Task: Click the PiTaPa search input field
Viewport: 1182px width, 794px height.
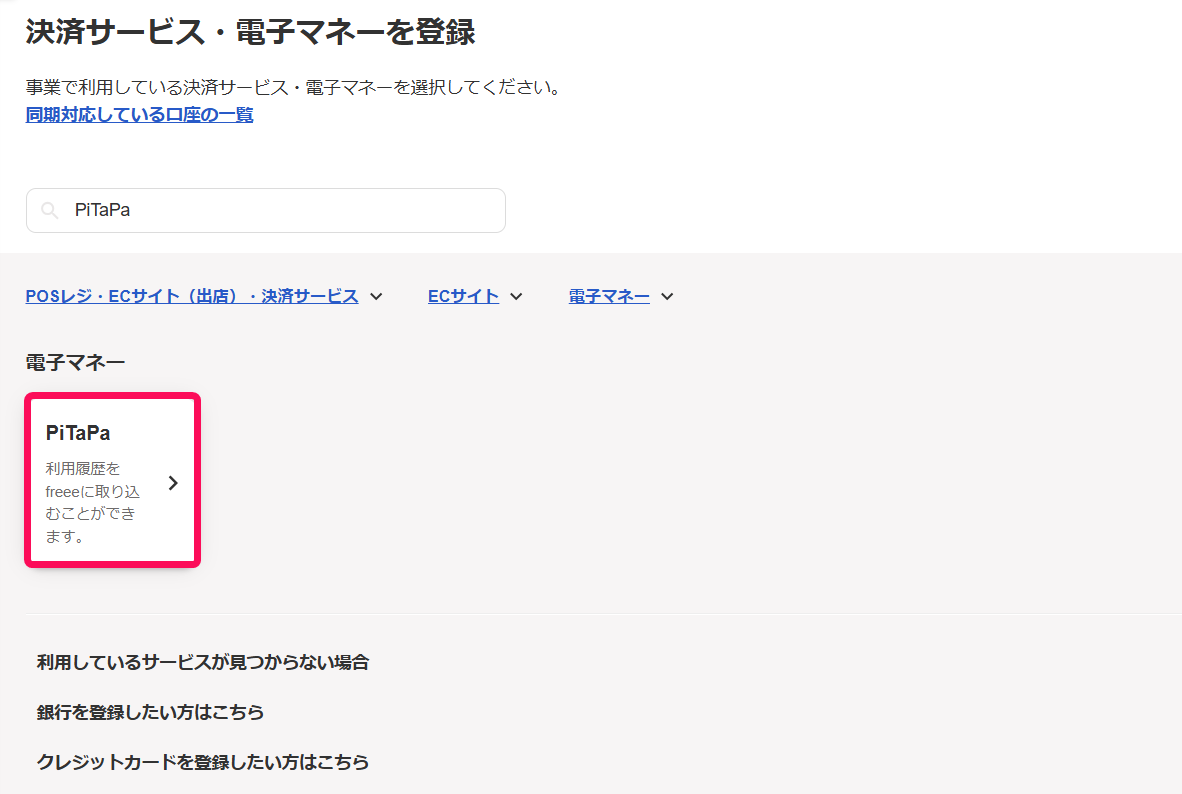Action: coord(265,210)
